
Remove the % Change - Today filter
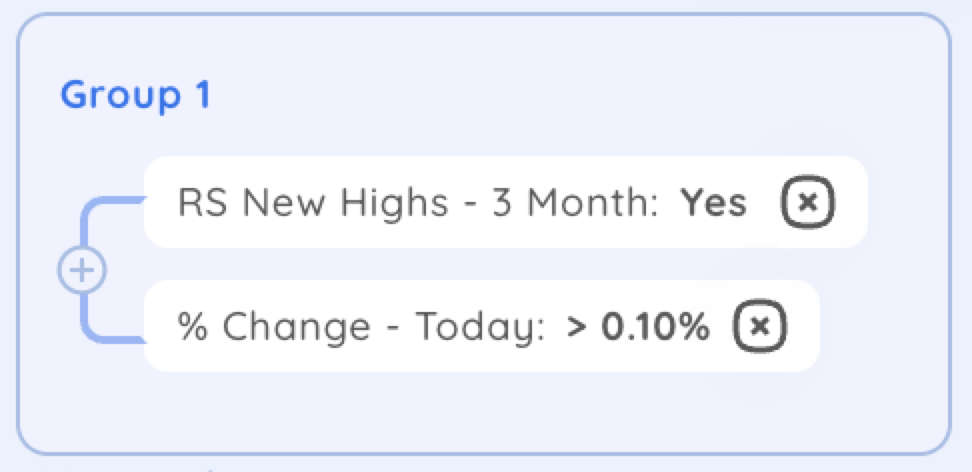pos(761,326)
